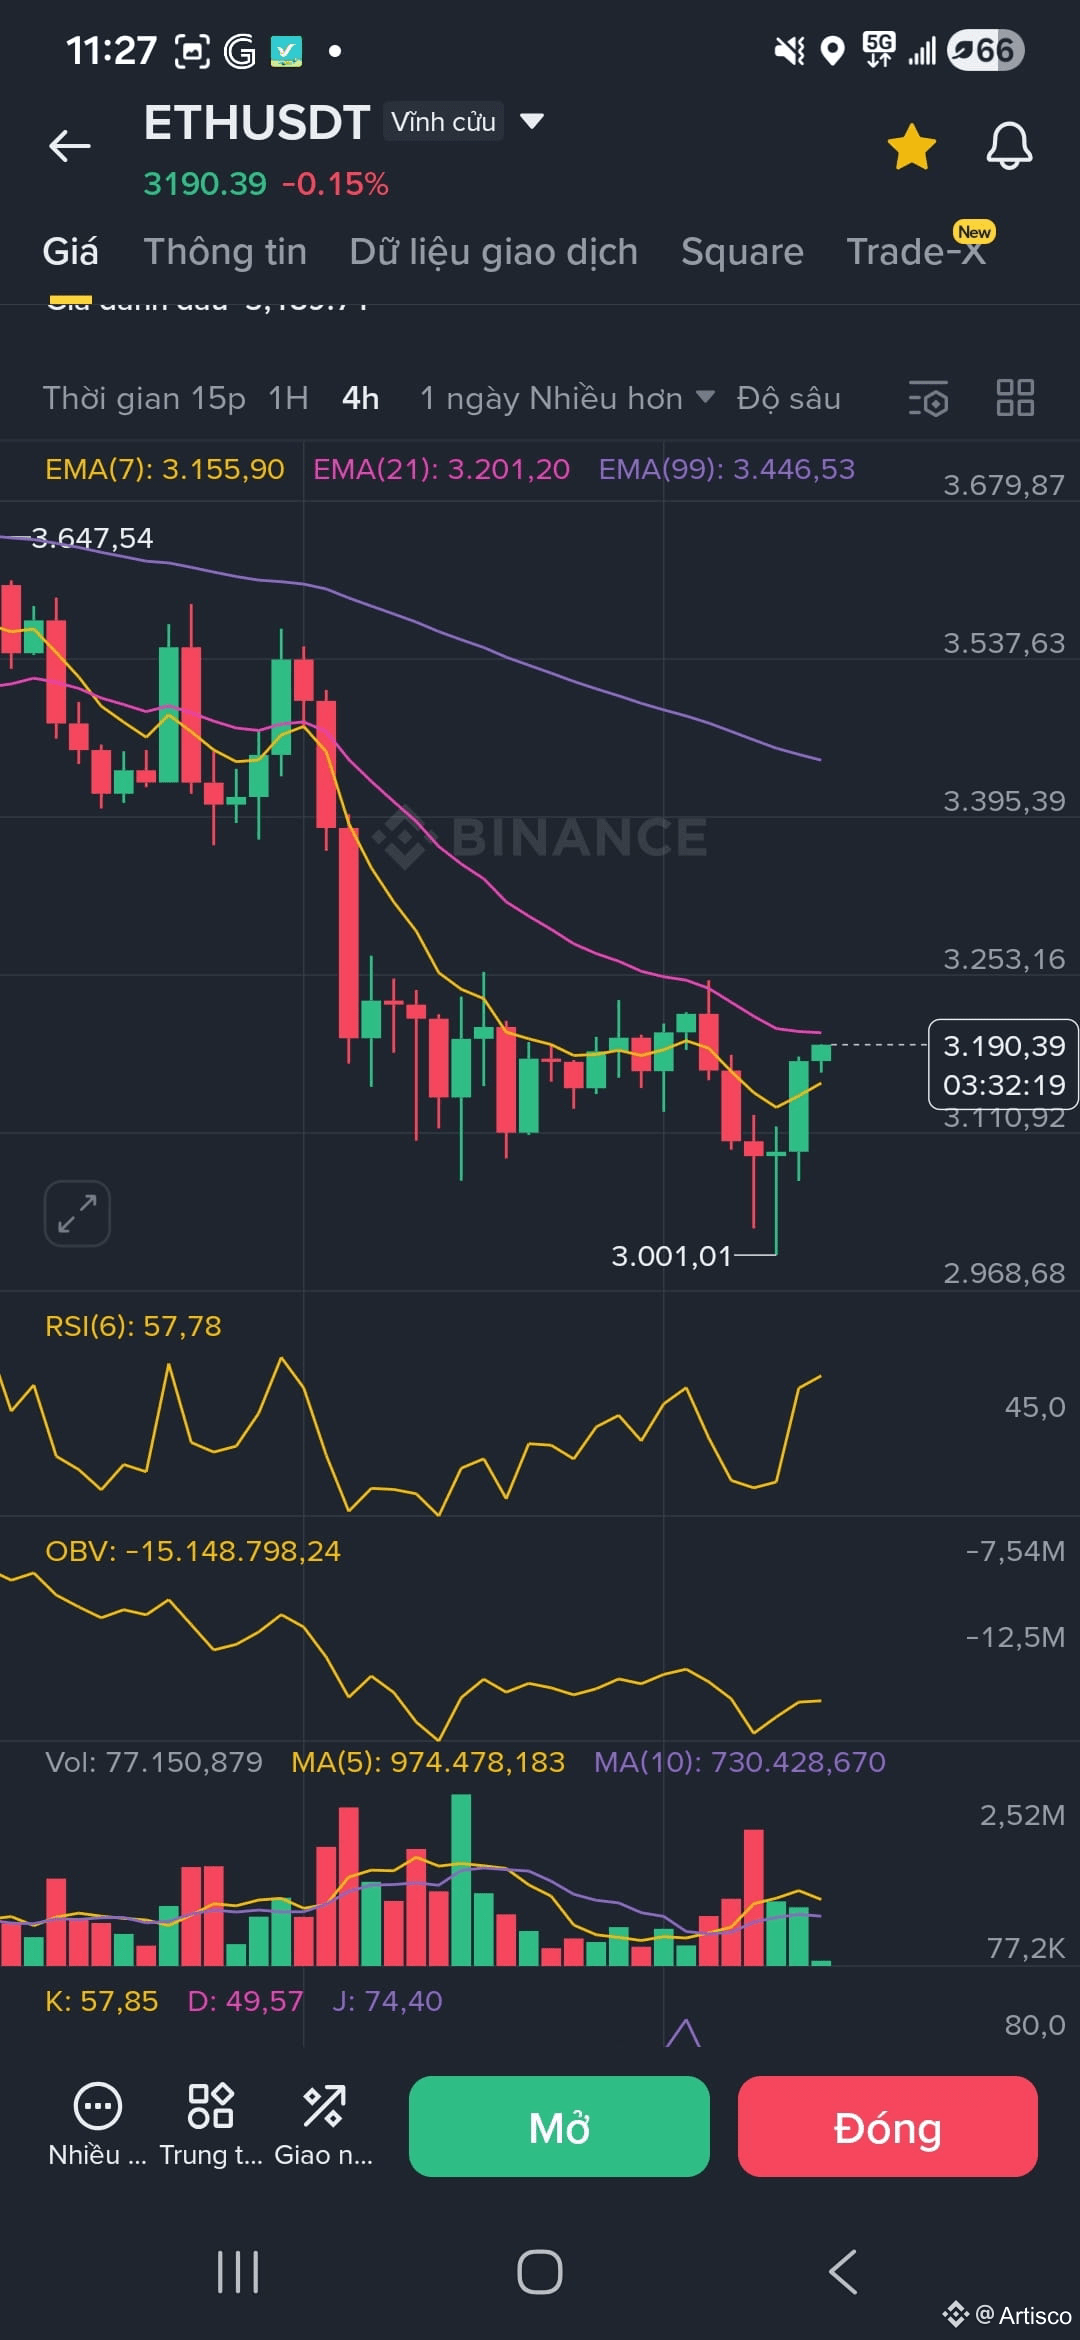Tap the Vol value label
Viewport: 1080px width, 2340px height.
[154, 1761]
